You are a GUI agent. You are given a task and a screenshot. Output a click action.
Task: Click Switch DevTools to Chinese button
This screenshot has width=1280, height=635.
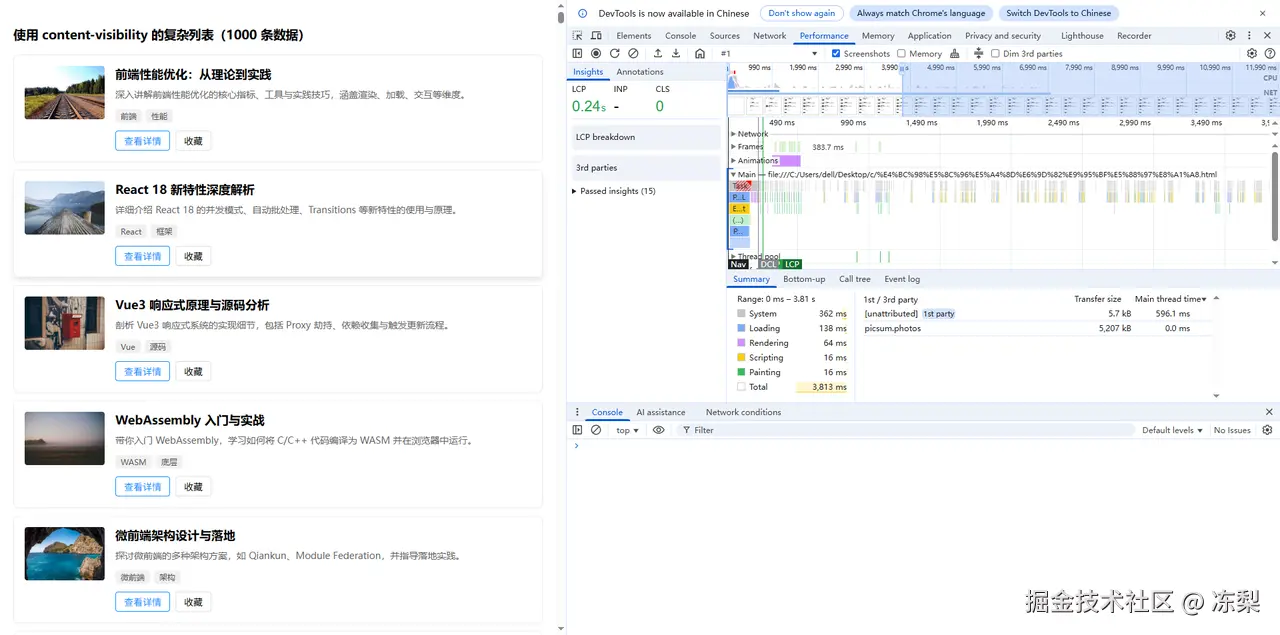(x=1058, y=13)
